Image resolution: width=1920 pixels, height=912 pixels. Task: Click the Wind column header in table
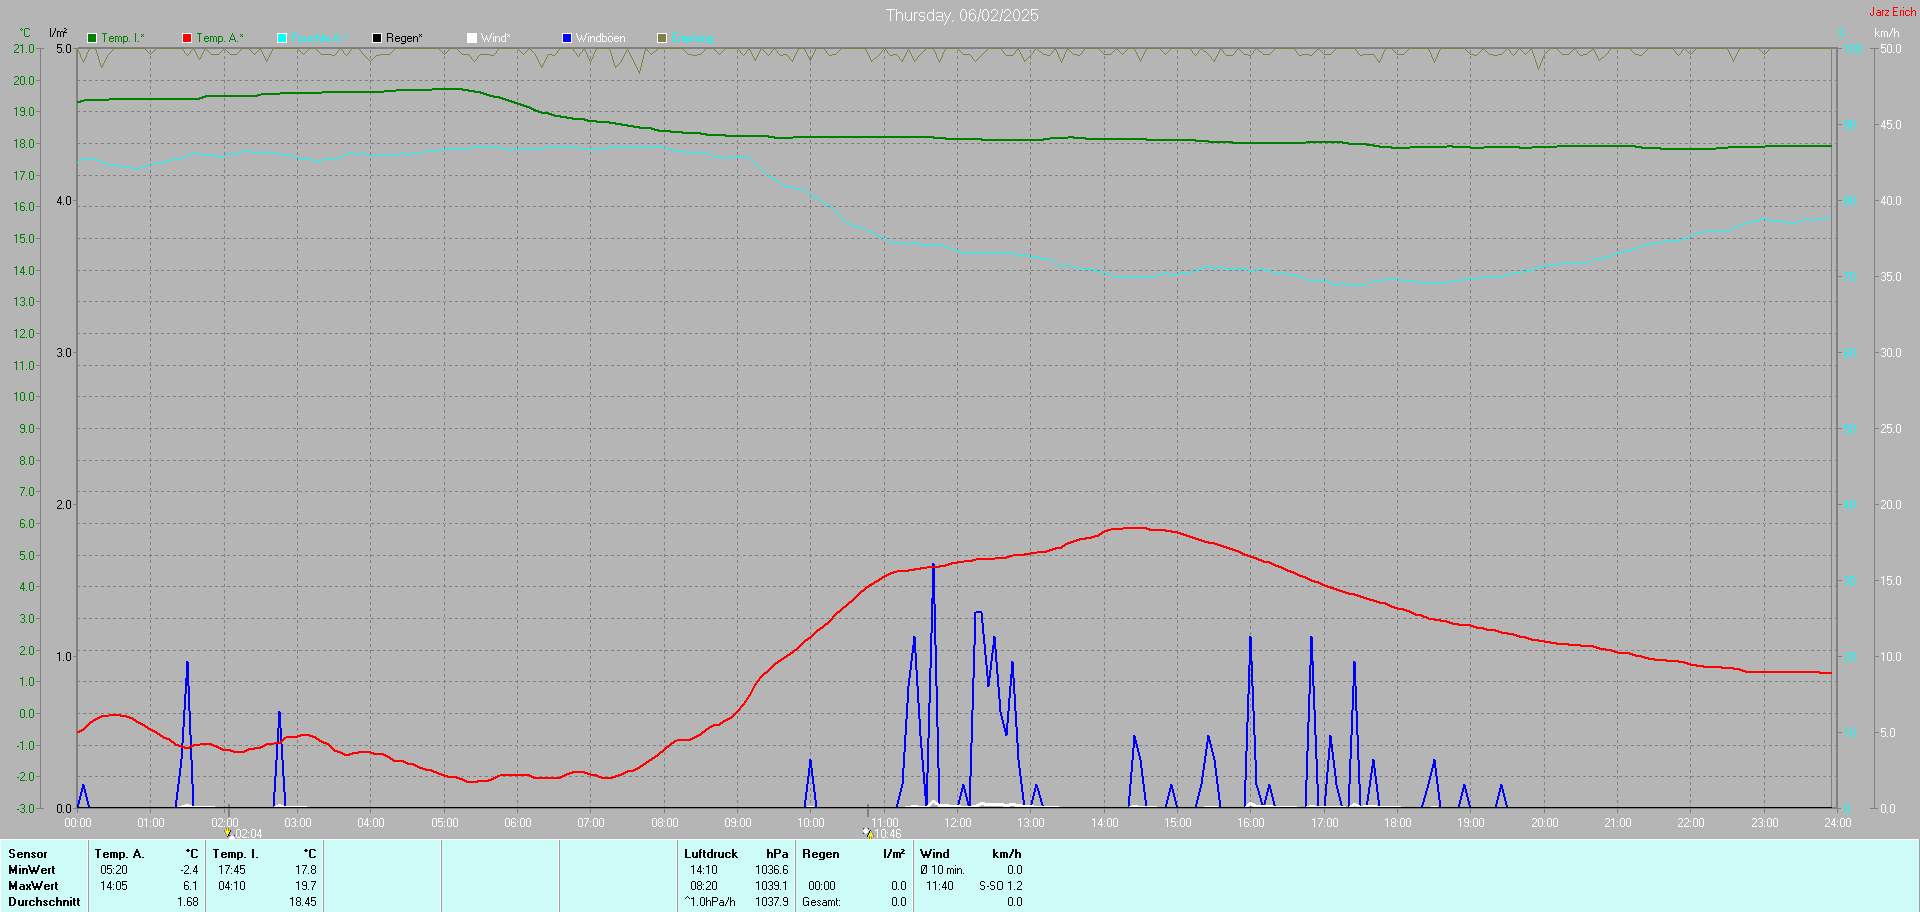935,854
